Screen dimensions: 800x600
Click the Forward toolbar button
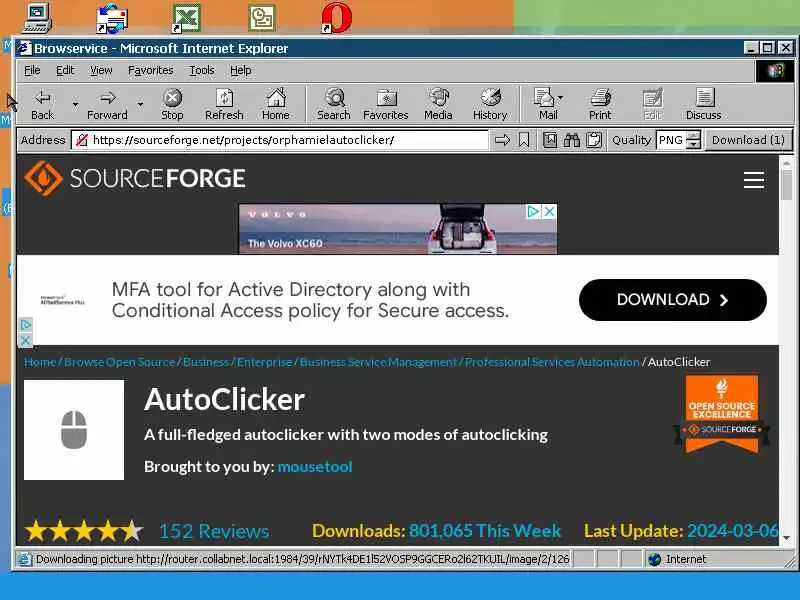[x=107, y=105]
